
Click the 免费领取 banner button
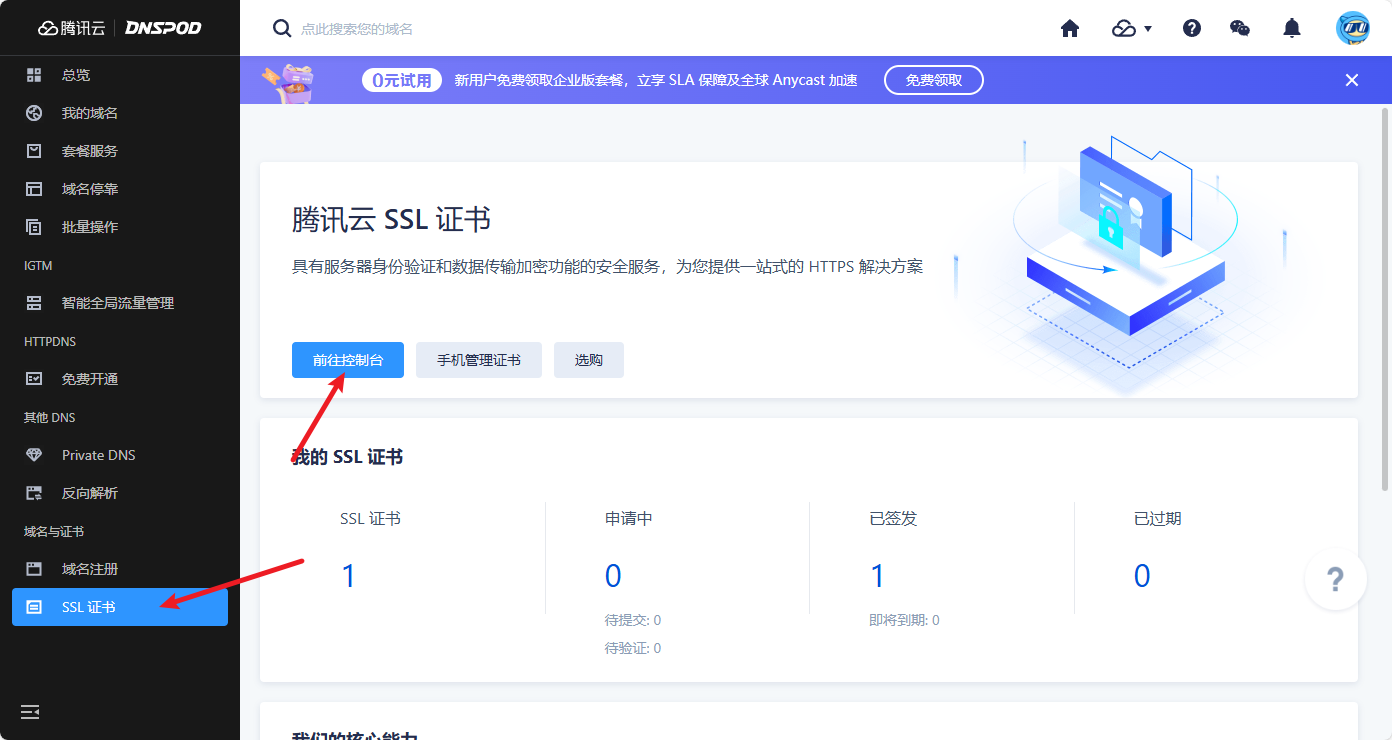tap(934, 80)
